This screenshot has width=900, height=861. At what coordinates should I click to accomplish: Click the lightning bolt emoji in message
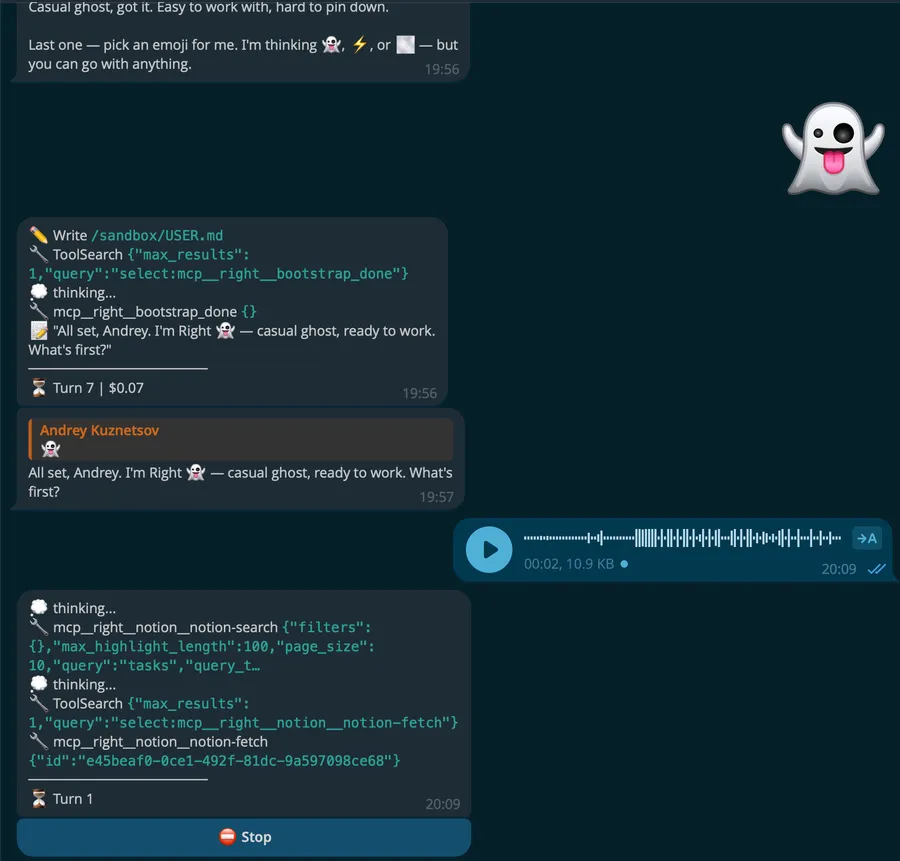click(359, 44)
